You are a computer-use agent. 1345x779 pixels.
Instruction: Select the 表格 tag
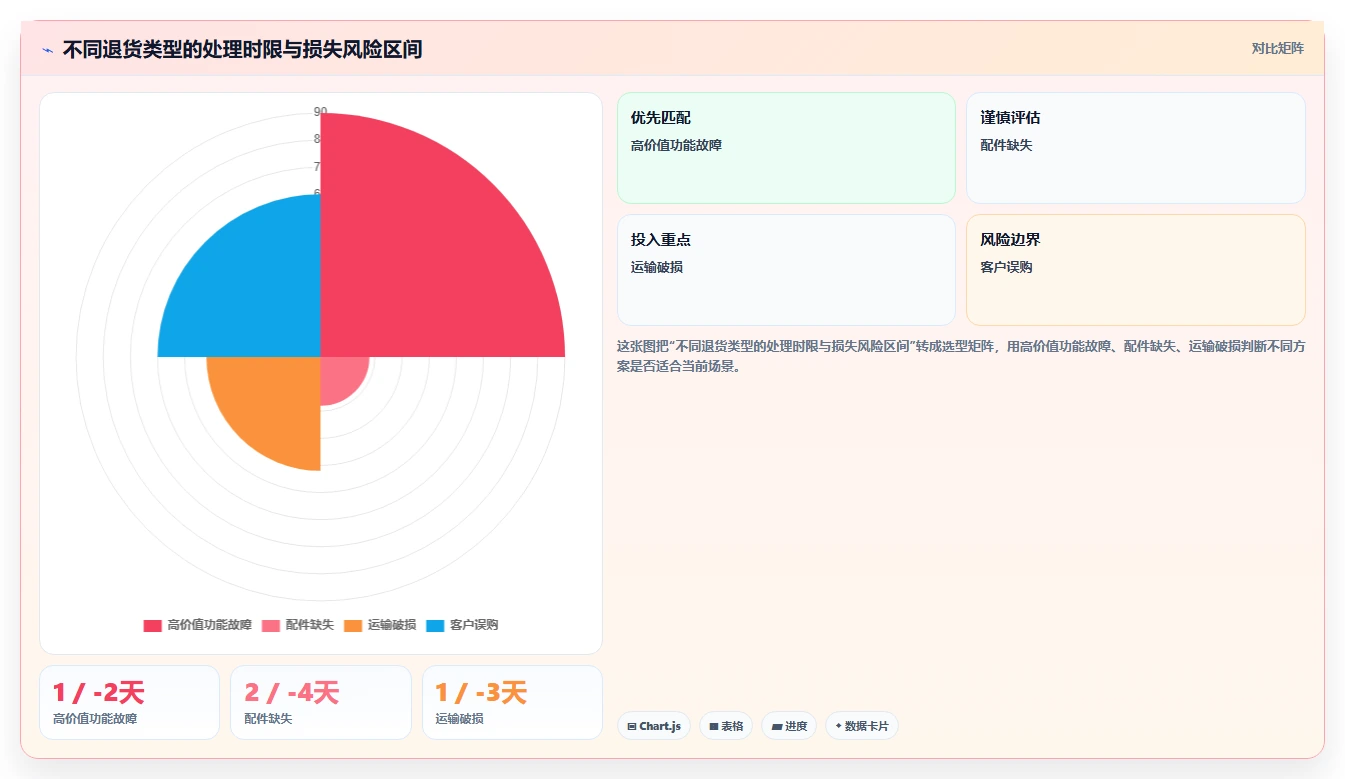coord(726,726)
